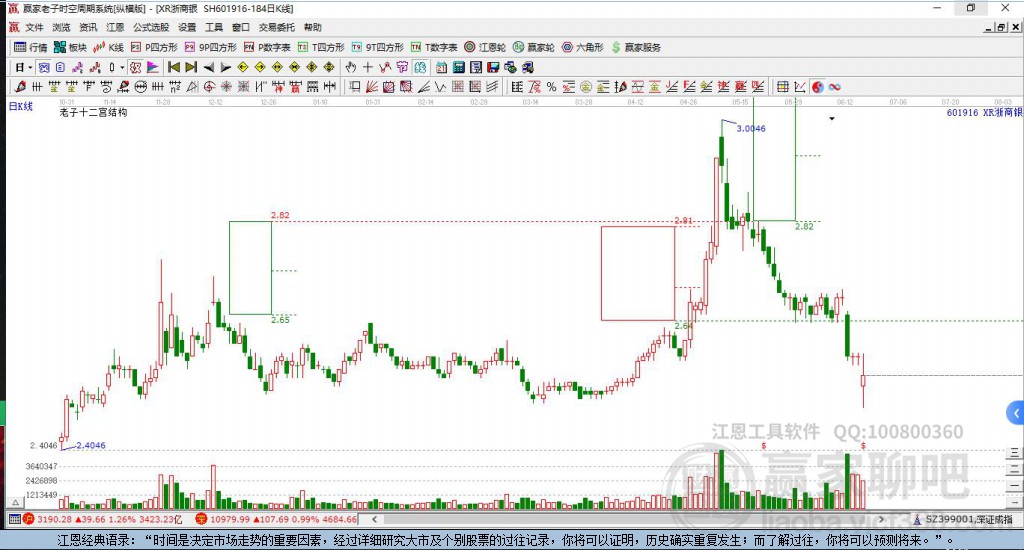1024x550 pixels.
Task: Select the radiating fan lines tool
Action: pyautogui.click(x=372, y=86)
